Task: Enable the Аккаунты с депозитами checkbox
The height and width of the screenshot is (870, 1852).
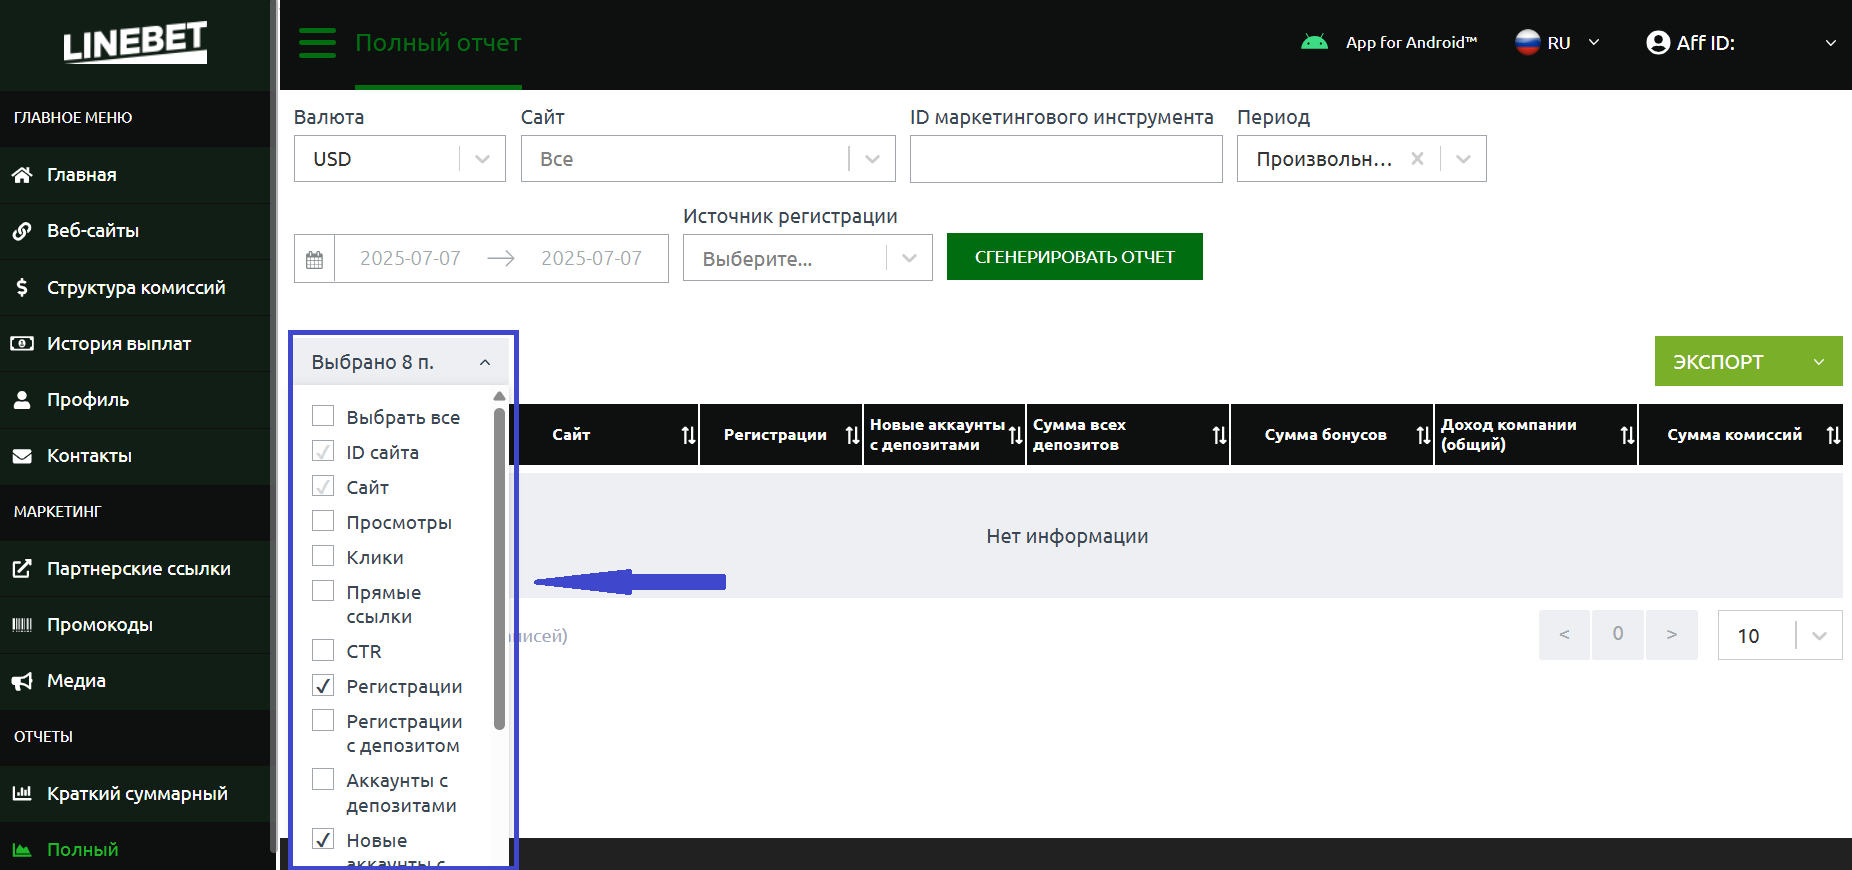Action: pyautogui.click(x=323, y=779)
